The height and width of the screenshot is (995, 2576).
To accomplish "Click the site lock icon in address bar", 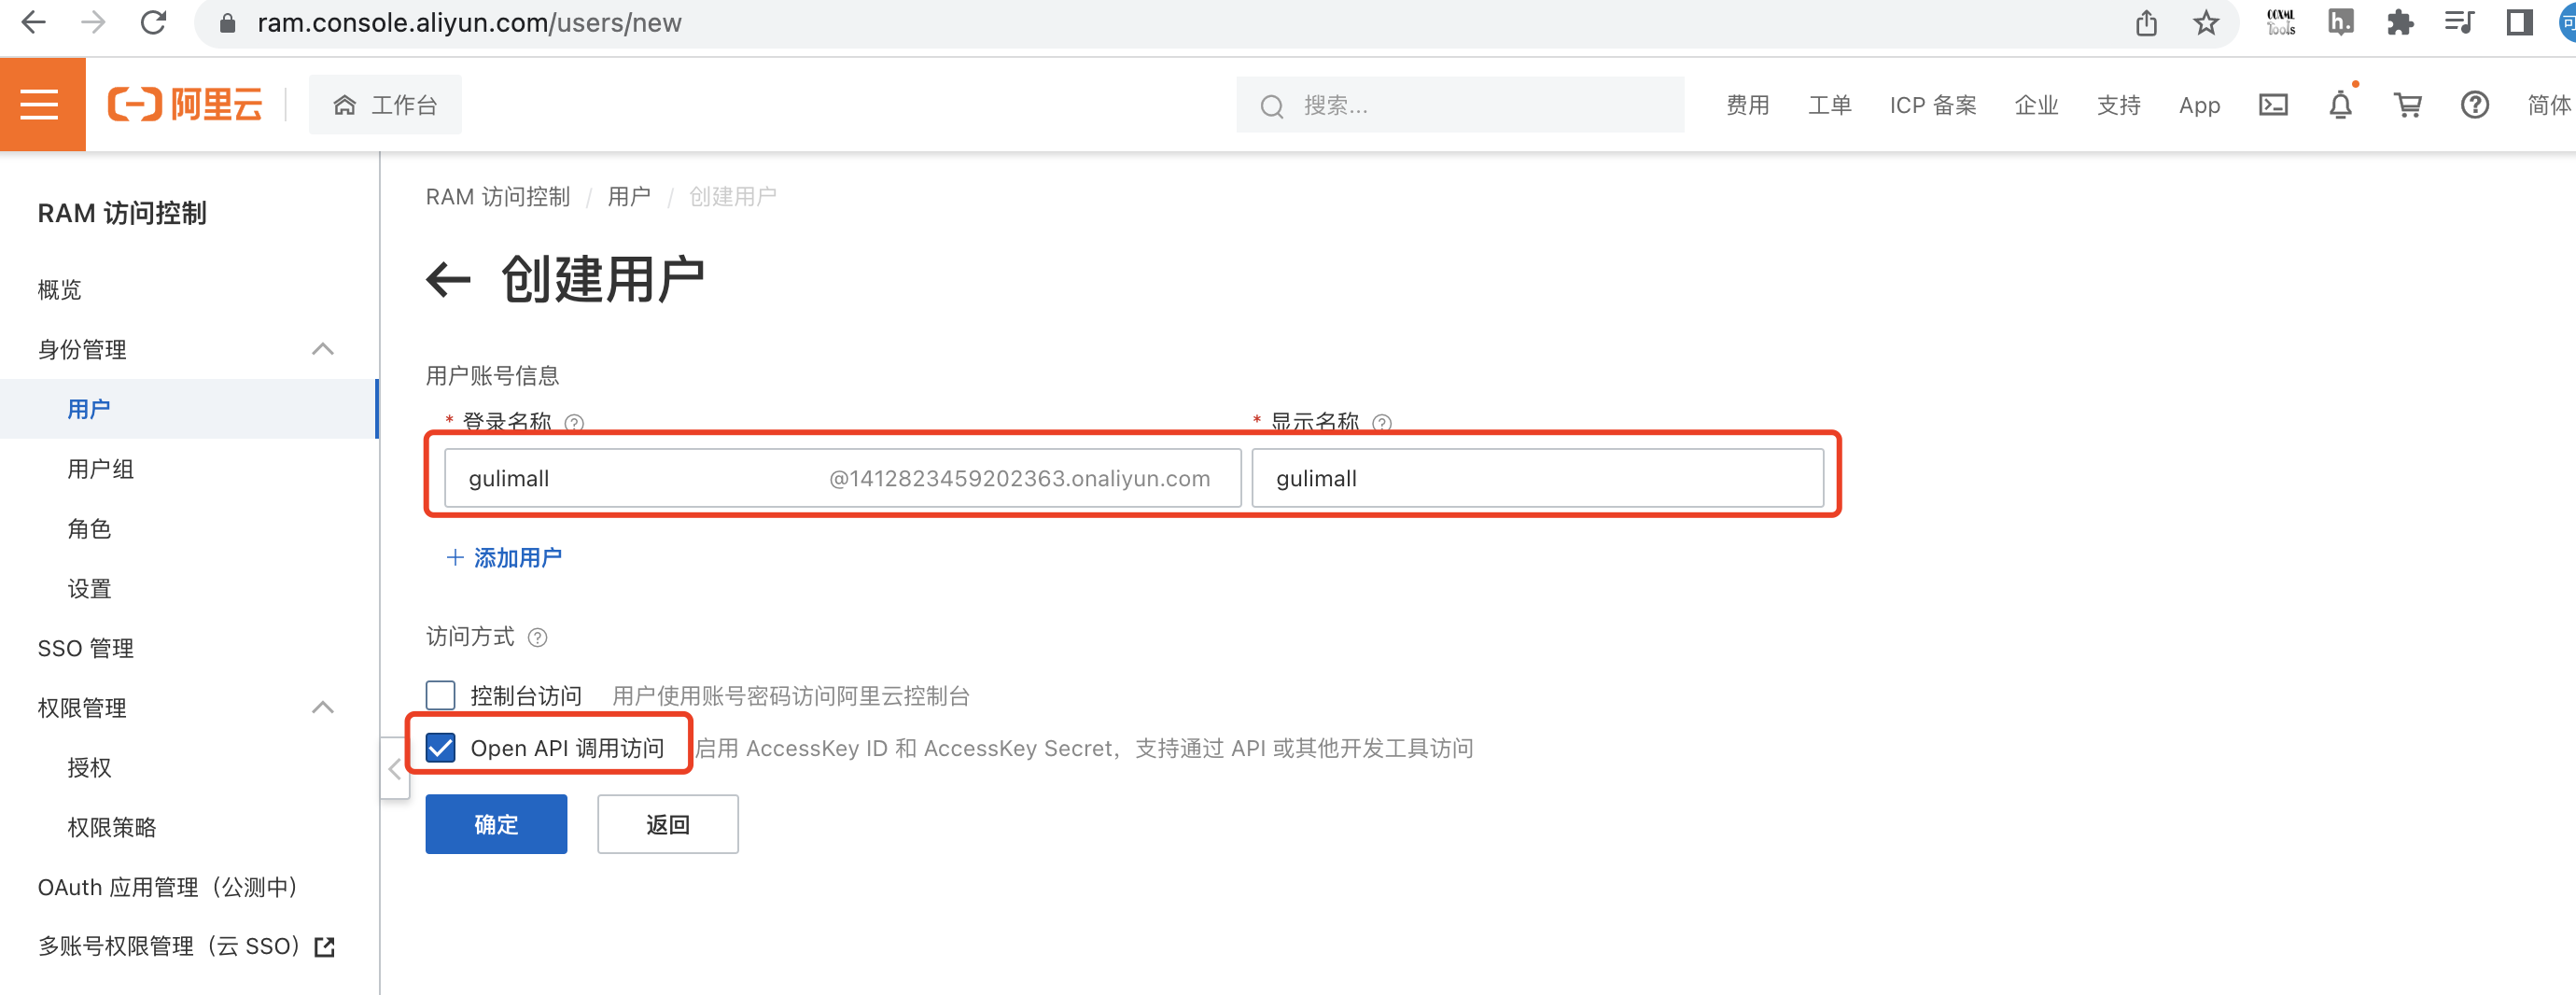I will (227, 23).
